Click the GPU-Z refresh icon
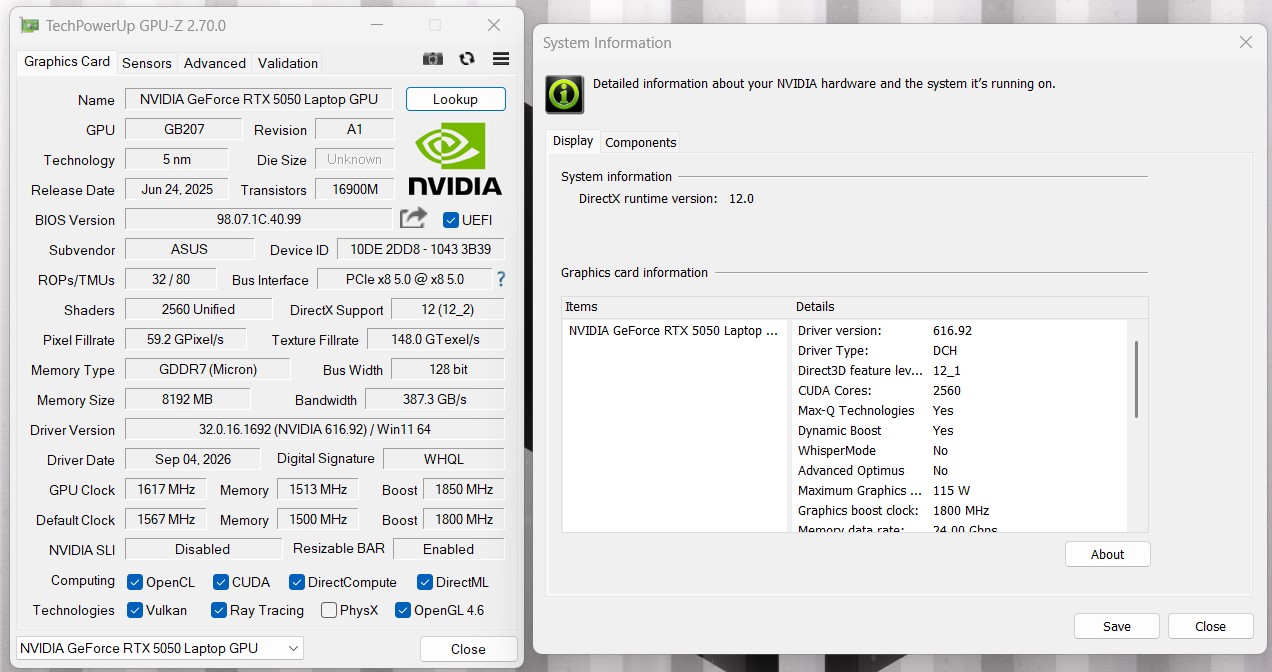 click(467, 59)
